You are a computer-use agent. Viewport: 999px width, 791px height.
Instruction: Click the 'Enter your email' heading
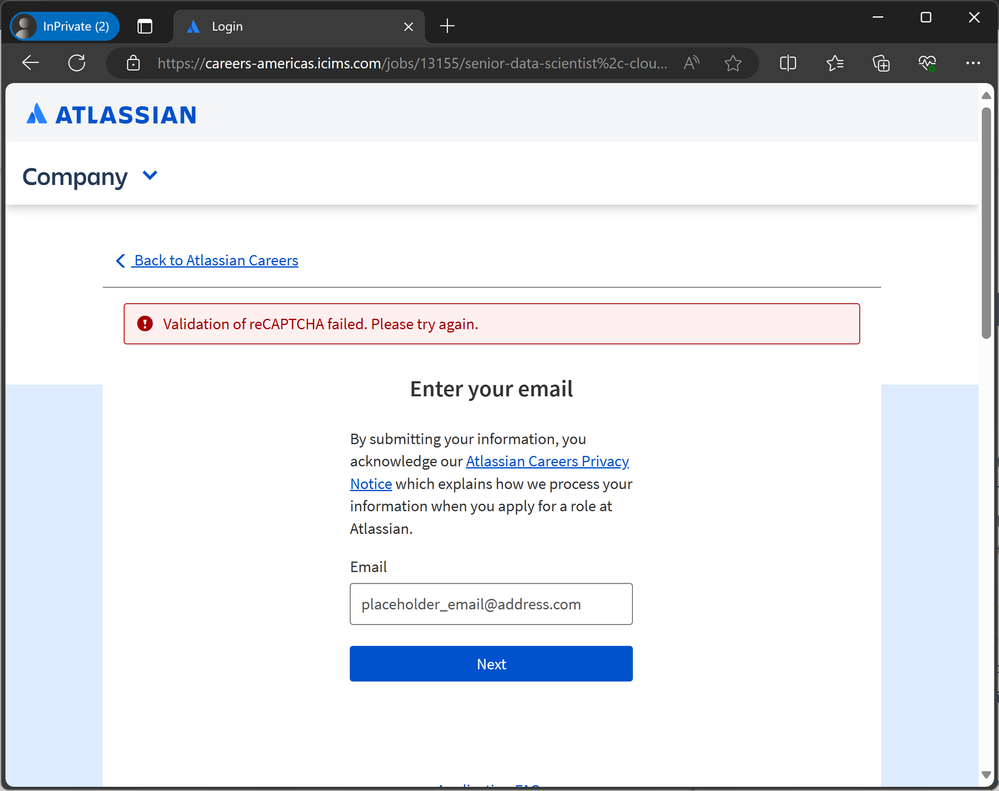(x=491, y=388)
